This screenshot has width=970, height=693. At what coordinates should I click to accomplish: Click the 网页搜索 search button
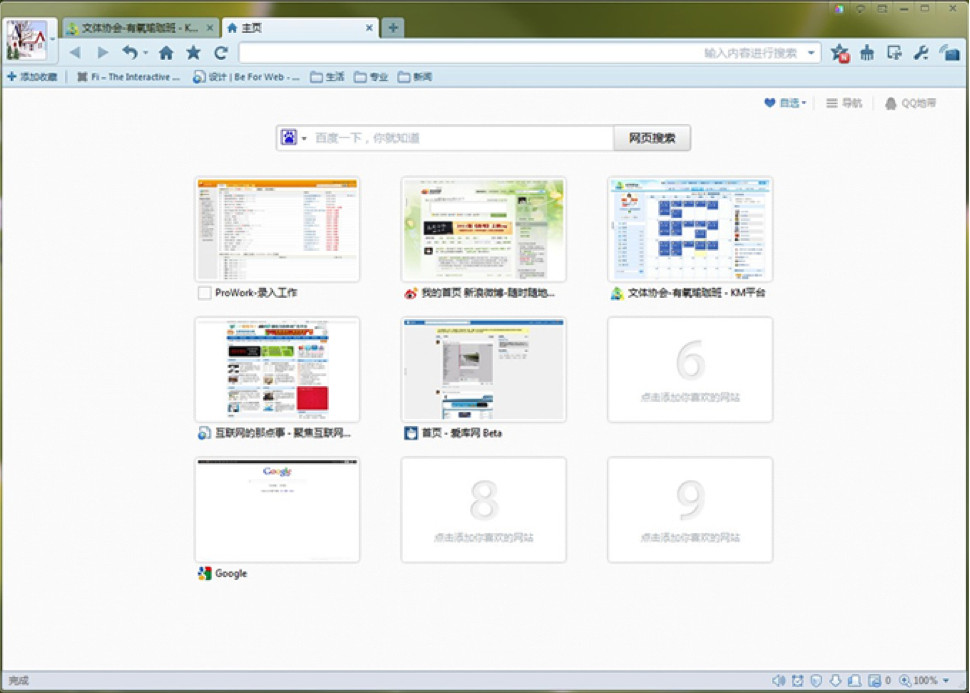tap(651, 138)
